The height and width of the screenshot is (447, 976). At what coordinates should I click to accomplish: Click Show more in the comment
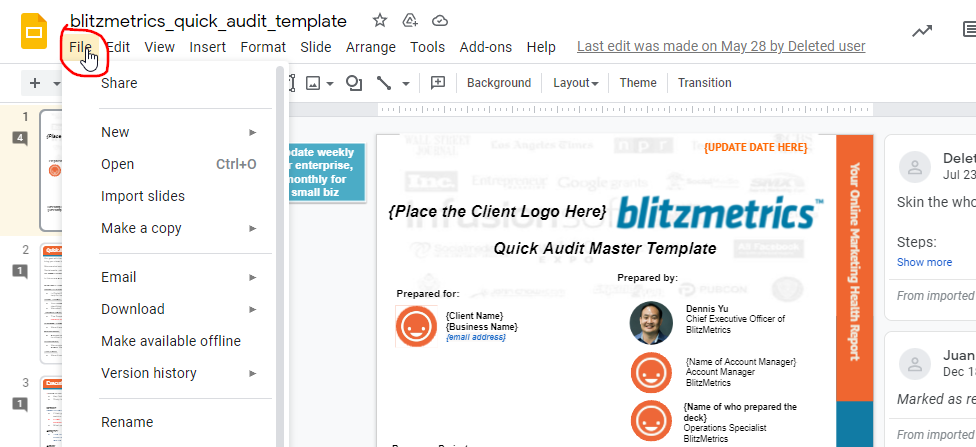click(924, 262)
